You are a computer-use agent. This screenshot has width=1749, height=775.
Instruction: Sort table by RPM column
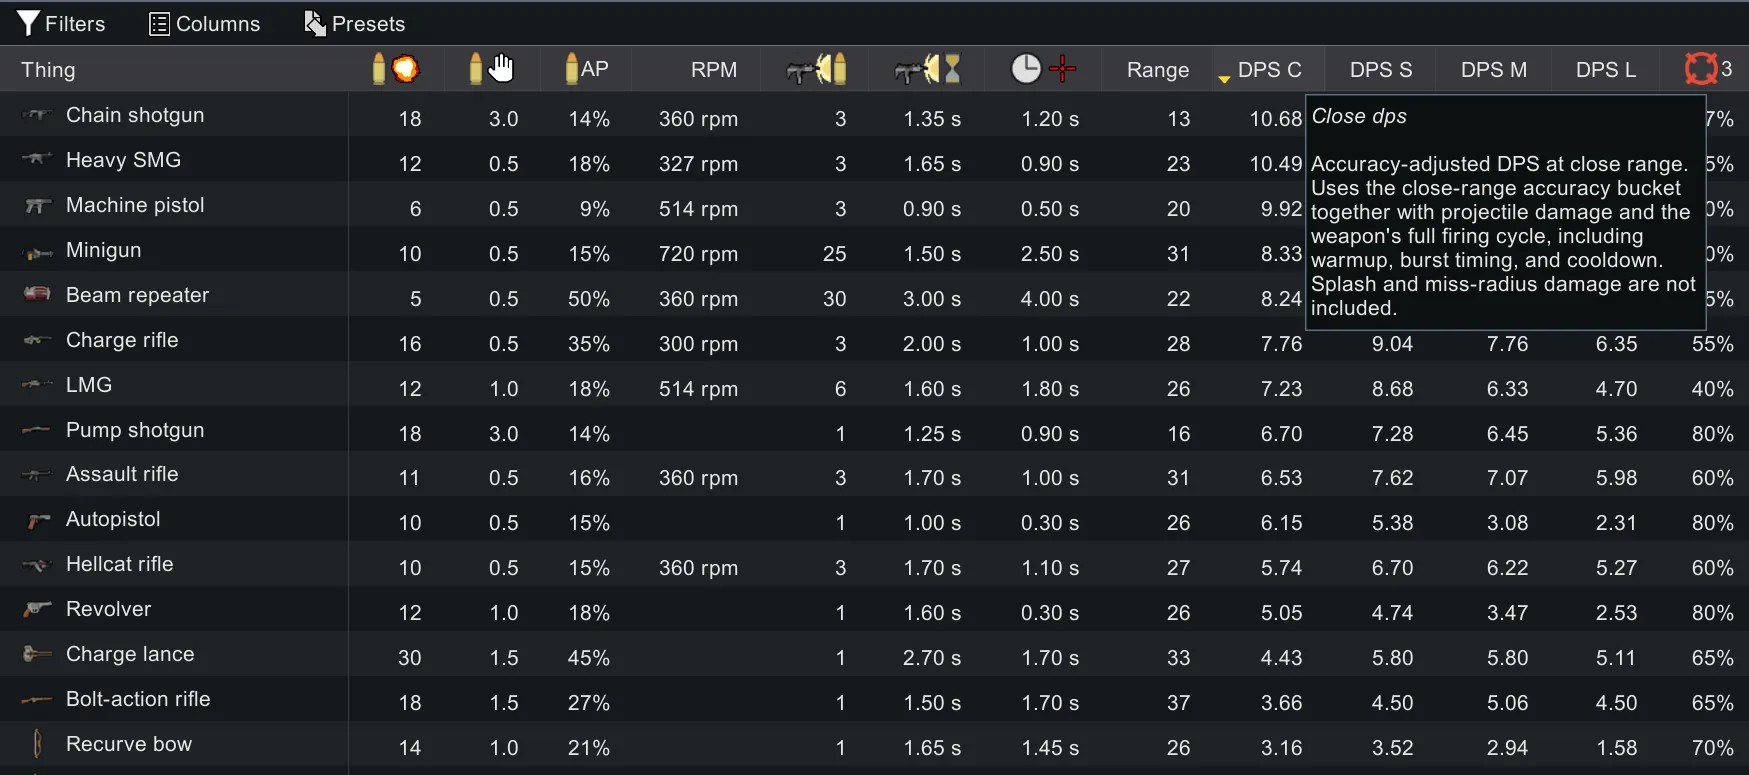713,70
